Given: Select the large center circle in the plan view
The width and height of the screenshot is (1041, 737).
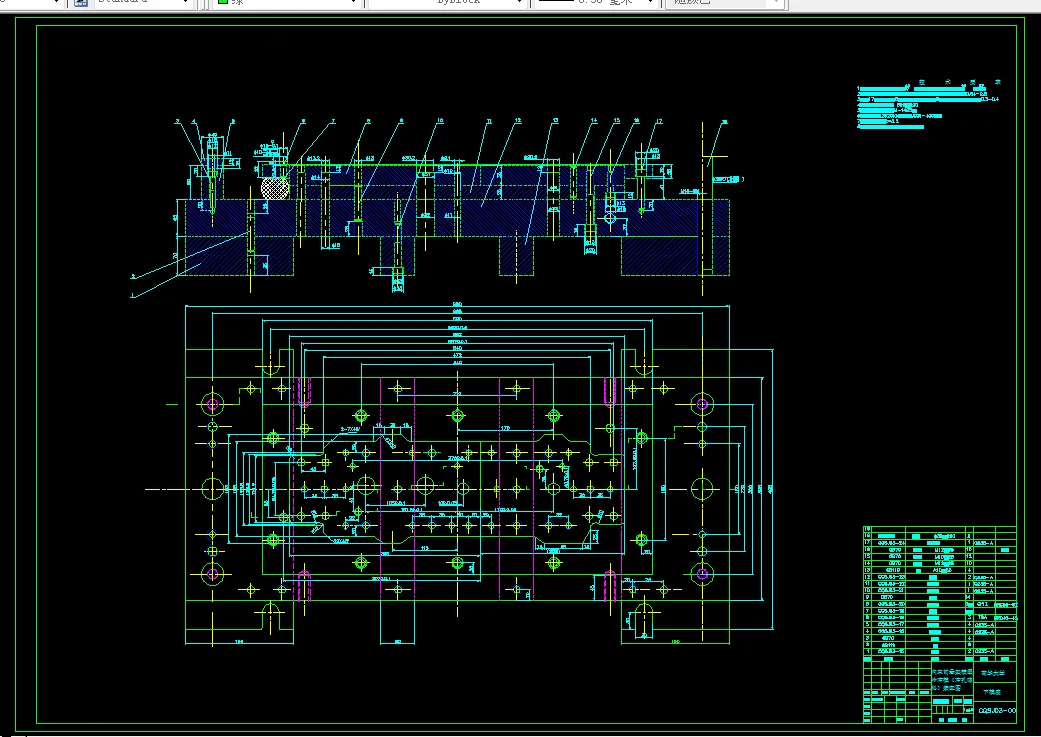Looking at the screenshot, I should coord(425,487).
